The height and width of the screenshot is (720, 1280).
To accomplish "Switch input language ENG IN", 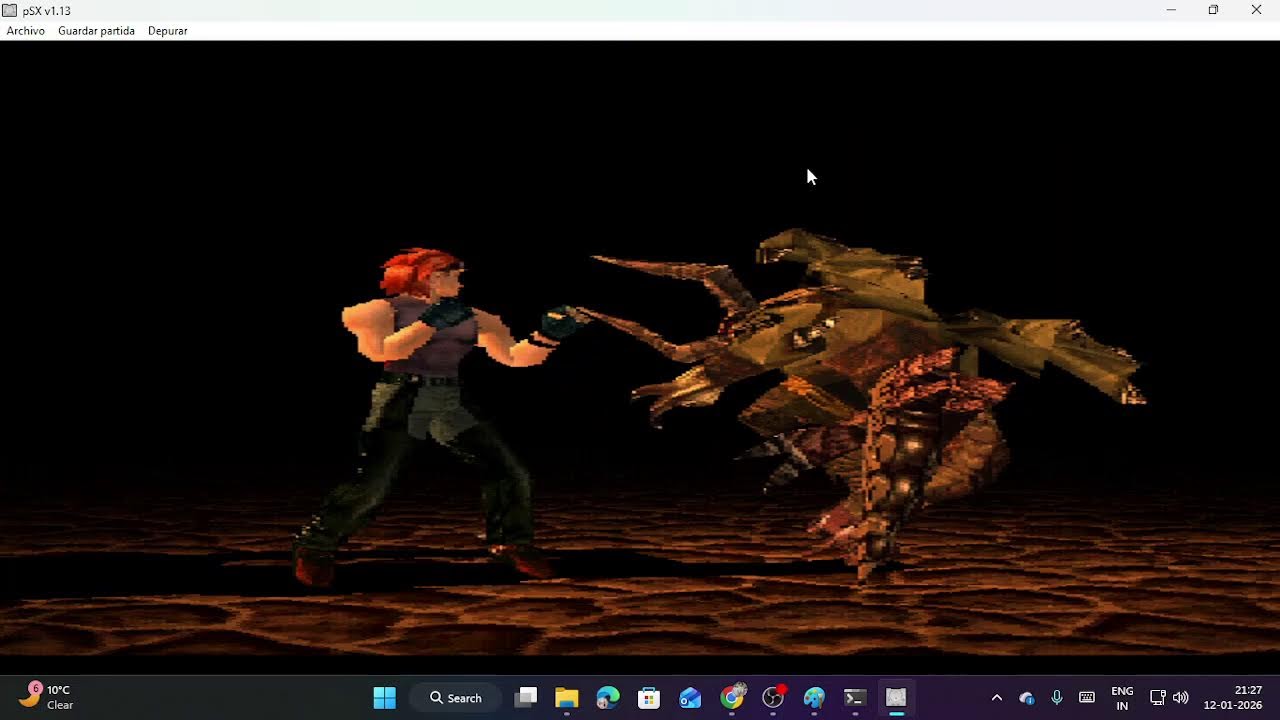I will click(1122, 698).
